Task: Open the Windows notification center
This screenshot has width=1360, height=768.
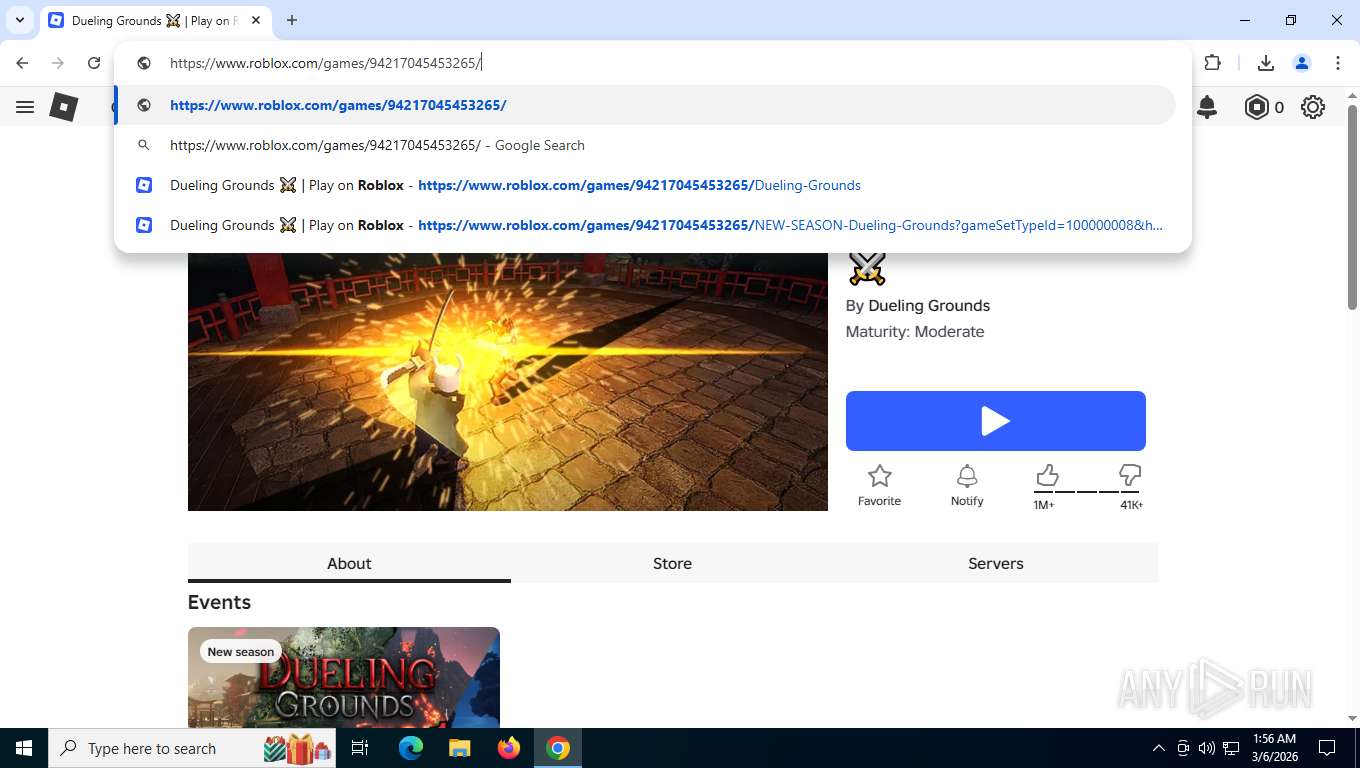Action: [x=1327, y=748]
